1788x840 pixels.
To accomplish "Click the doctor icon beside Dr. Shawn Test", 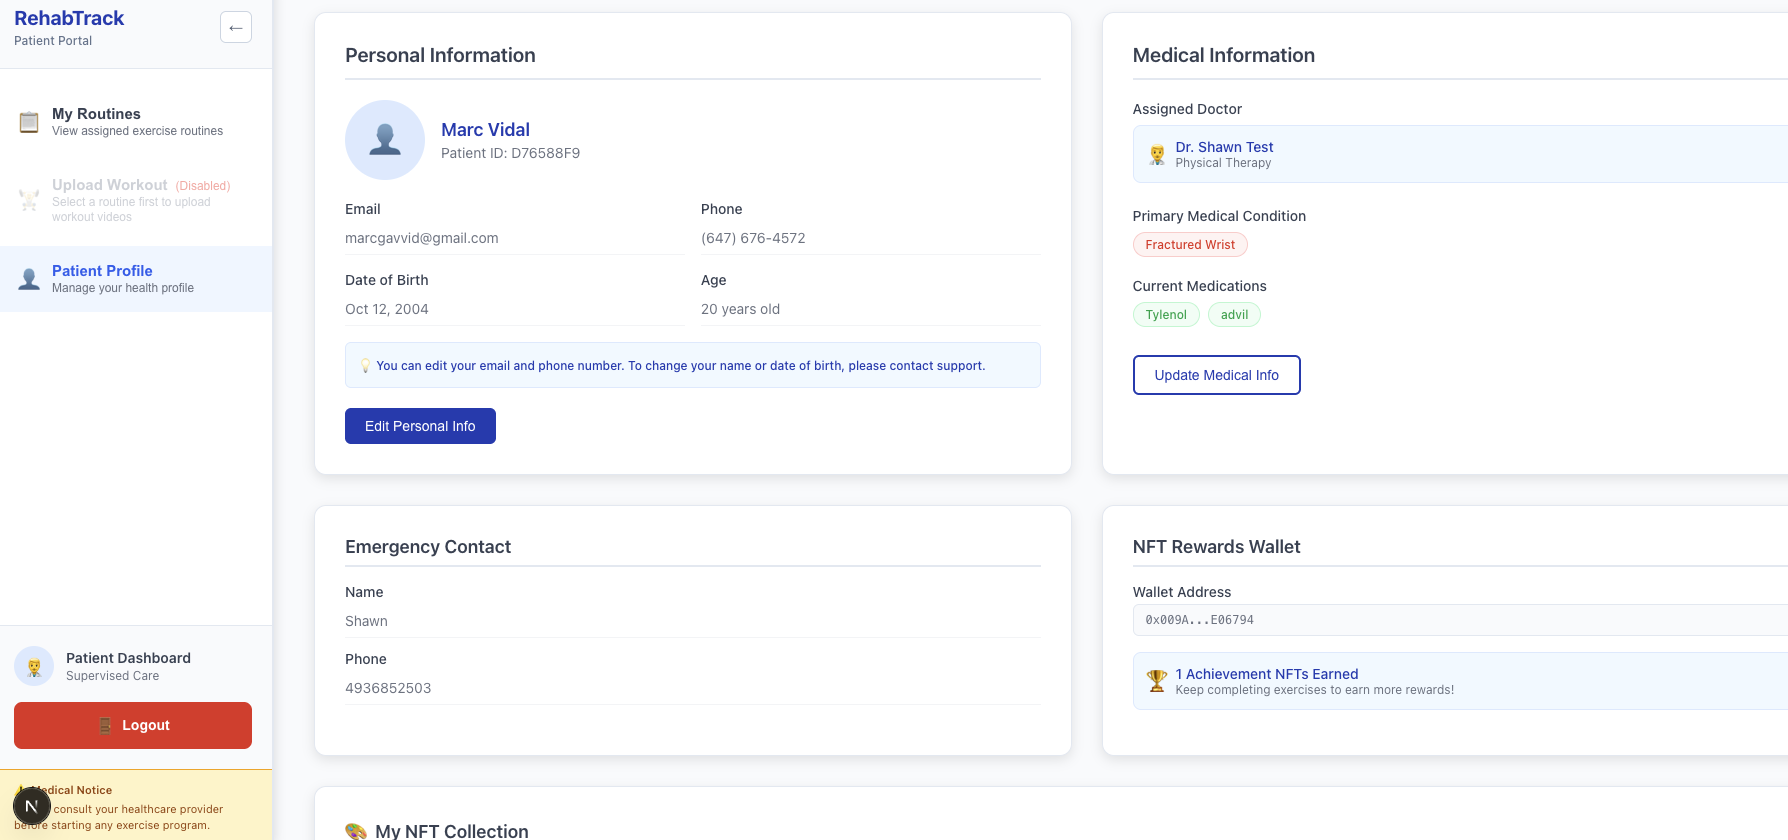I will coord(1157,155).
